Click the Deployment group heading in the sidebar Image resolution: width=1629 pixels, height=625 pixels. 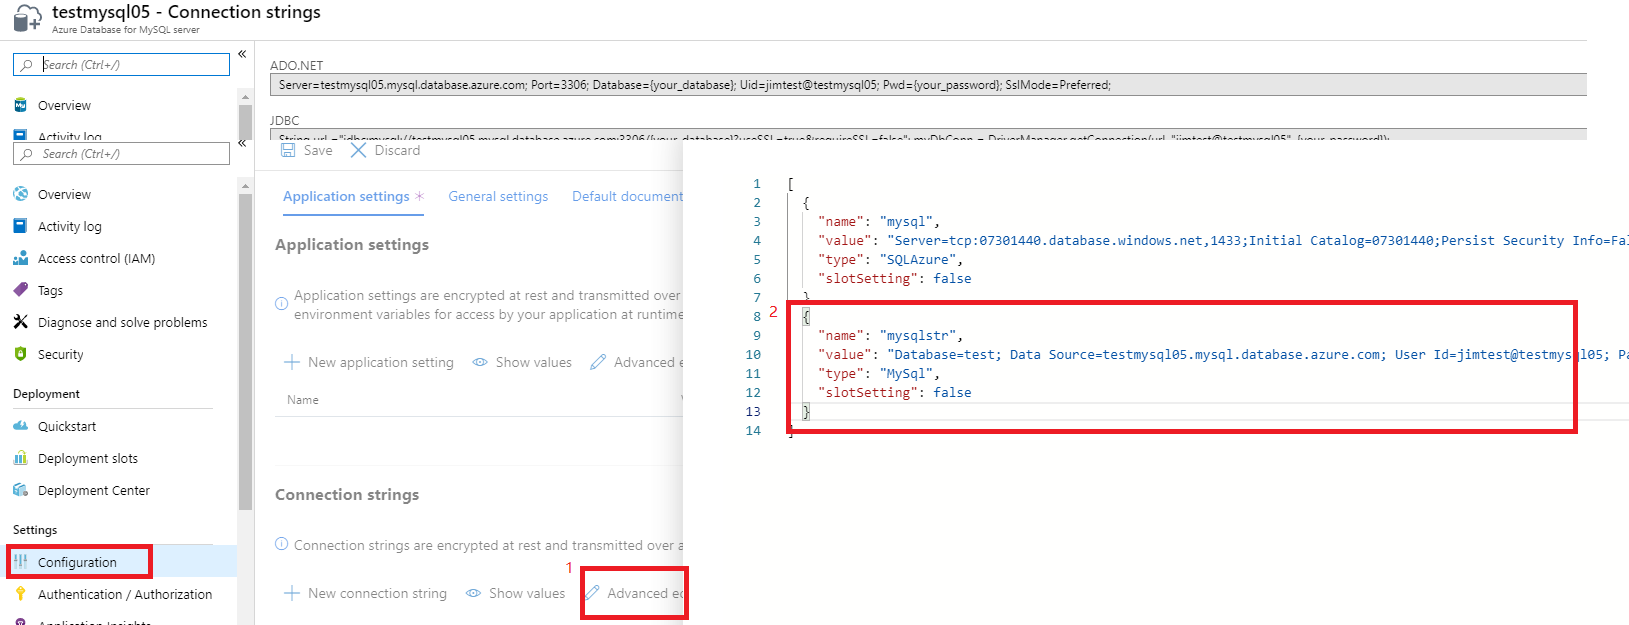tap(46, 394)
